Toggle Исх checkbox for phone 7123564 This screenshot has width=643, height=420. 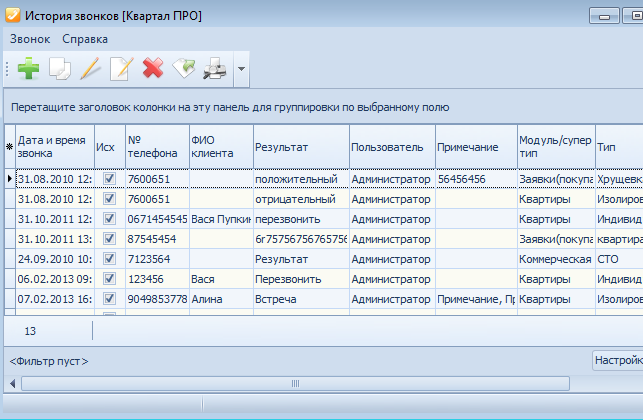click(109, 259)
